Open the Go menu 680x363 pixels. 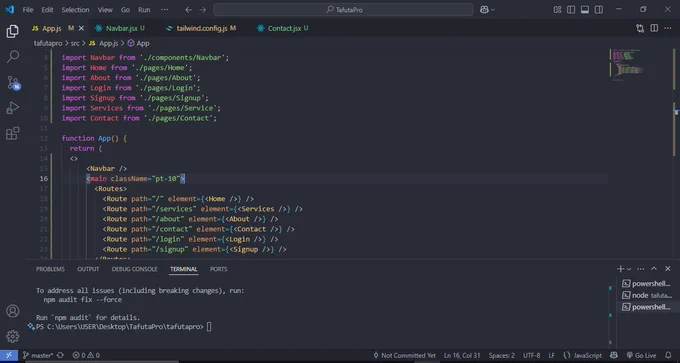click(125, 10)
